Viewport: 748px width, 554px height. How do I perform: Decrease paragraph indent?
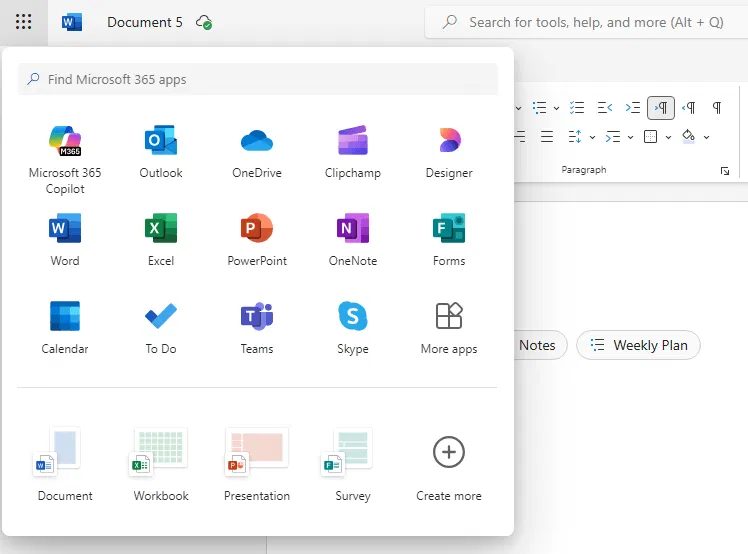(604, 108)
